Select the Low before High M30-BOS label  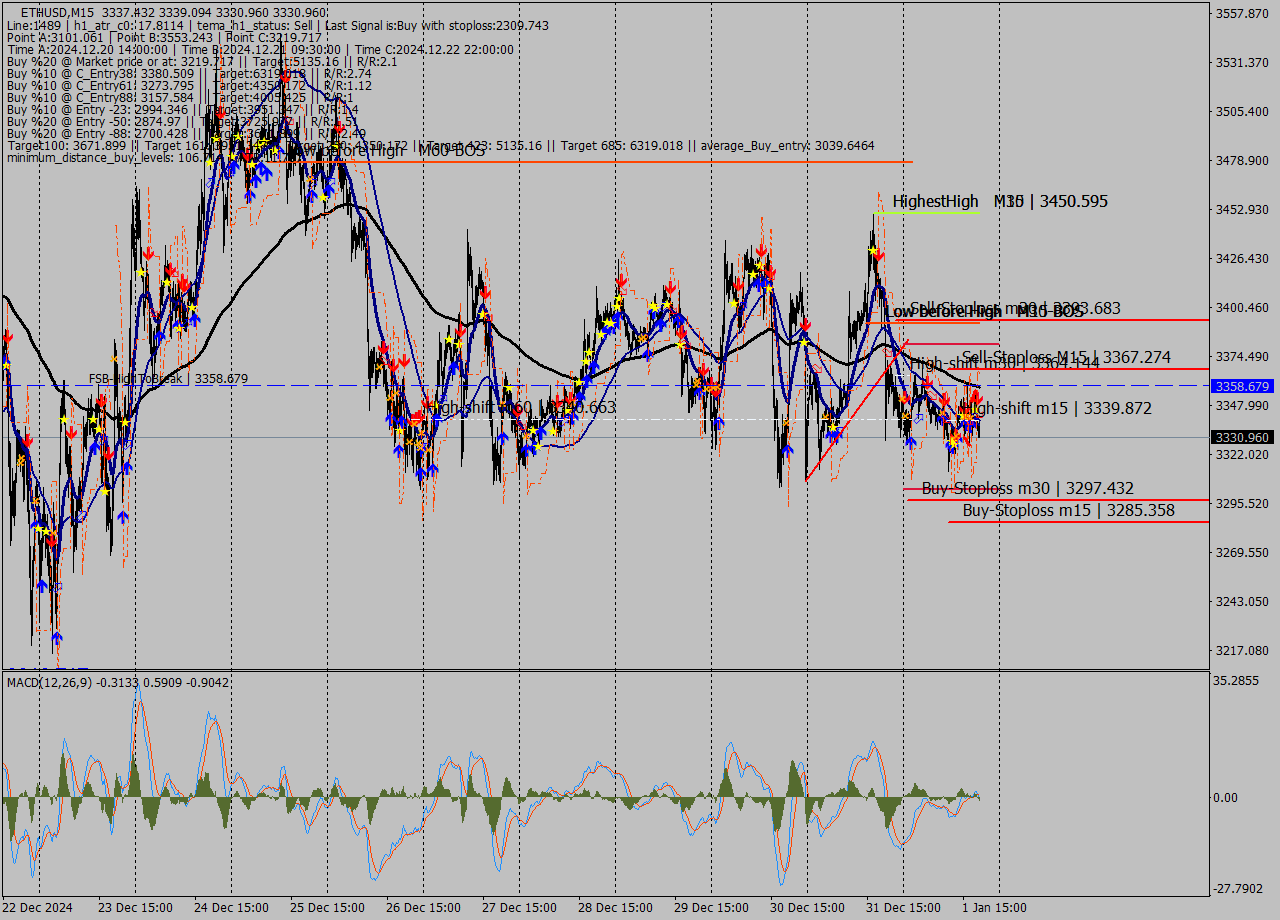(984, 312)
